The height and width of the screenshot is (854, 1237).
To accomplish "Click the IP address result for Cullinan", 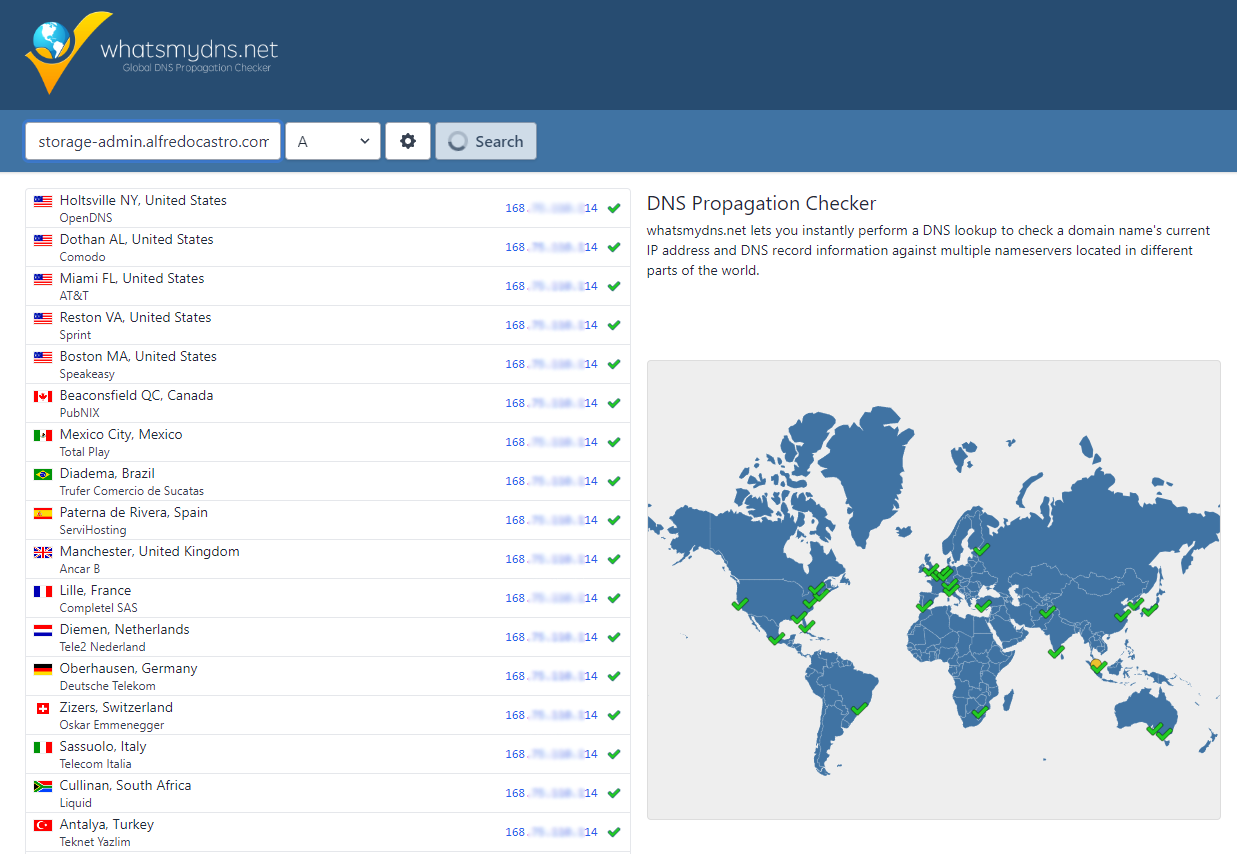I will (x=551, y=793).
